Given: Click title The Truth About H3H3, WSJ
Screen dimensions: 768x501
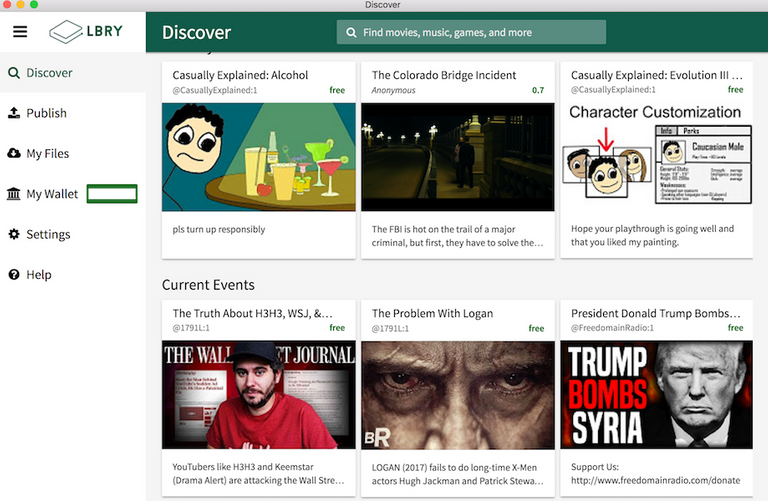Looking at the screenshot, I should click(x=252, y=313).
